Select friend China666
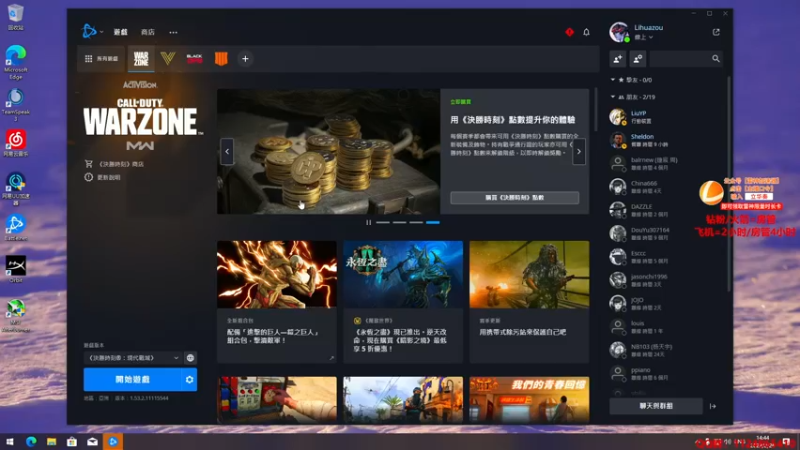Image resolution: width=800 pixels, height=450 pixels. (x=666, y=187)
